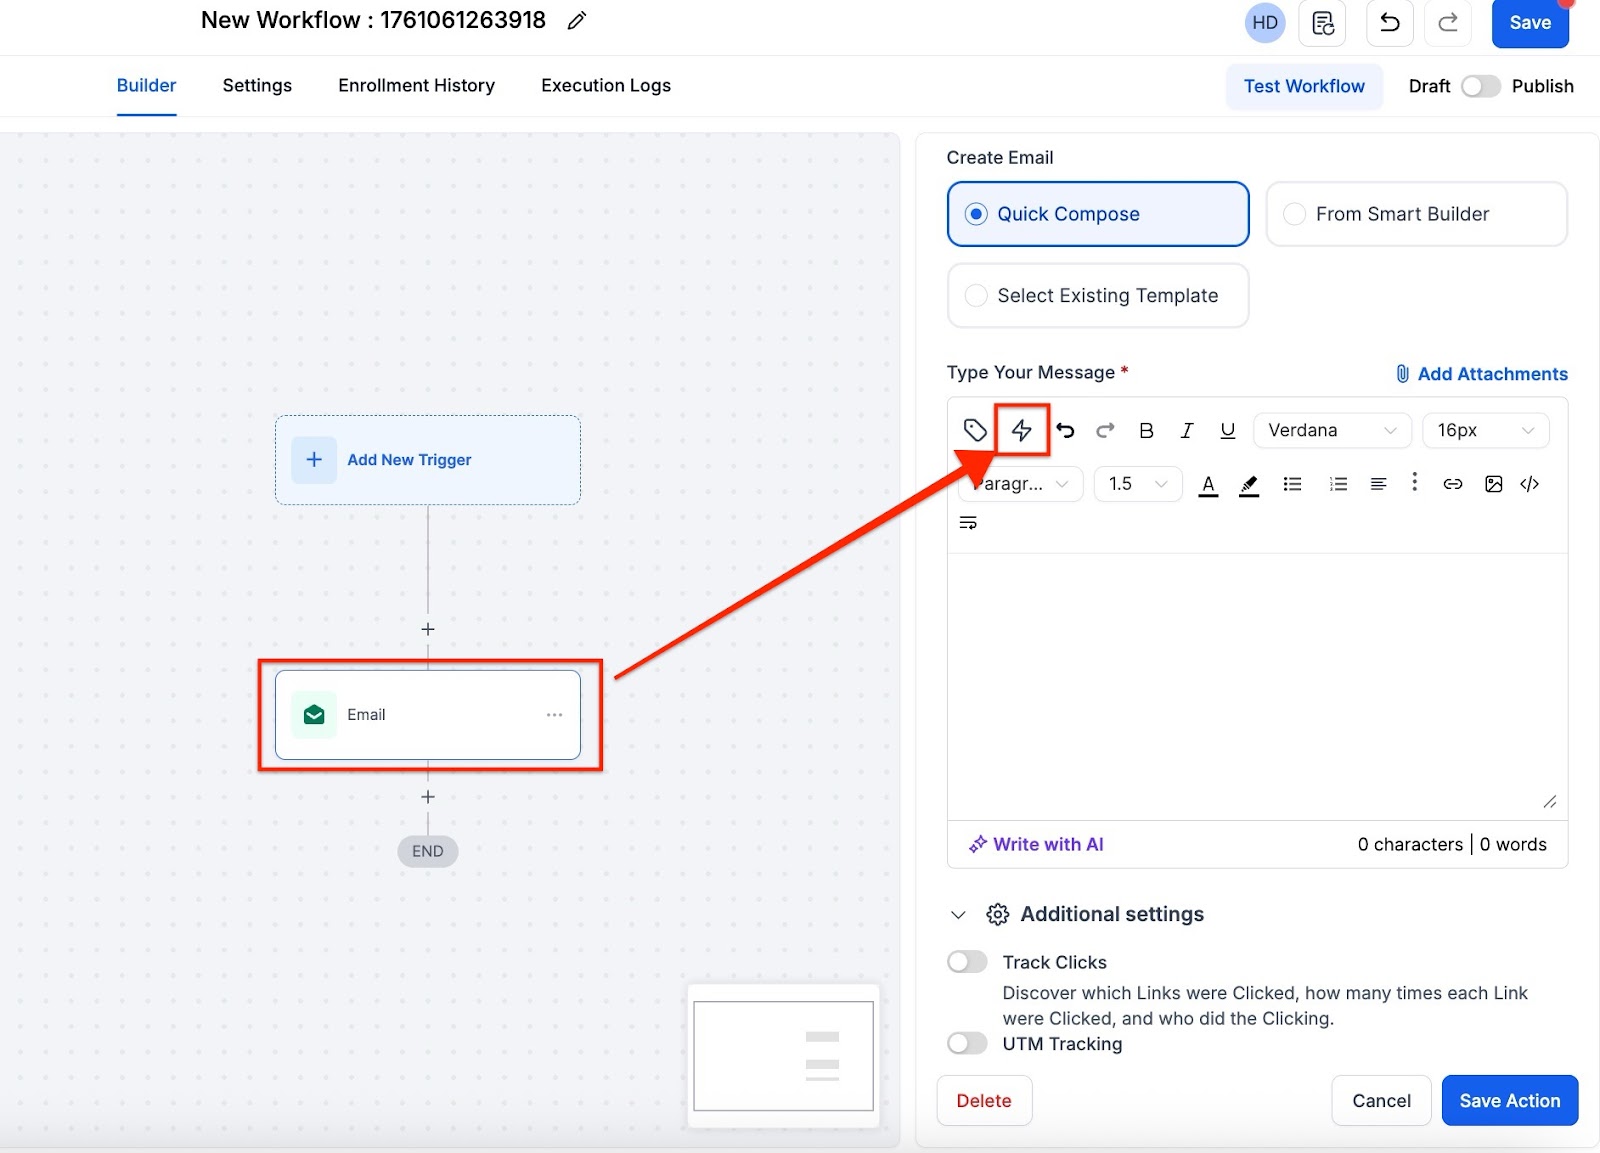Apply italic formatting in the editor
This screenshot has width=1600, height=1153.
click(x=1186, y=430)
